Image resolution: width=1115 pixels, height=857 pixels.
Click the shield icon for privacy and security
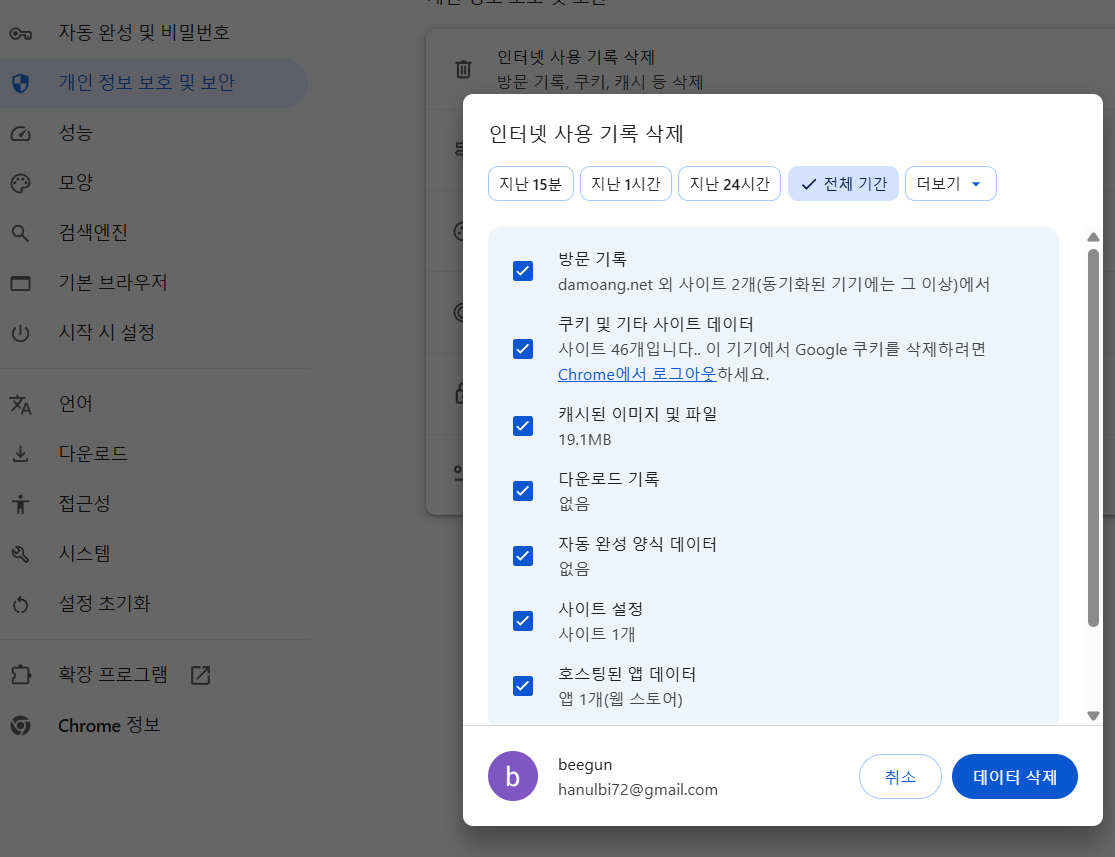point(21,83)
